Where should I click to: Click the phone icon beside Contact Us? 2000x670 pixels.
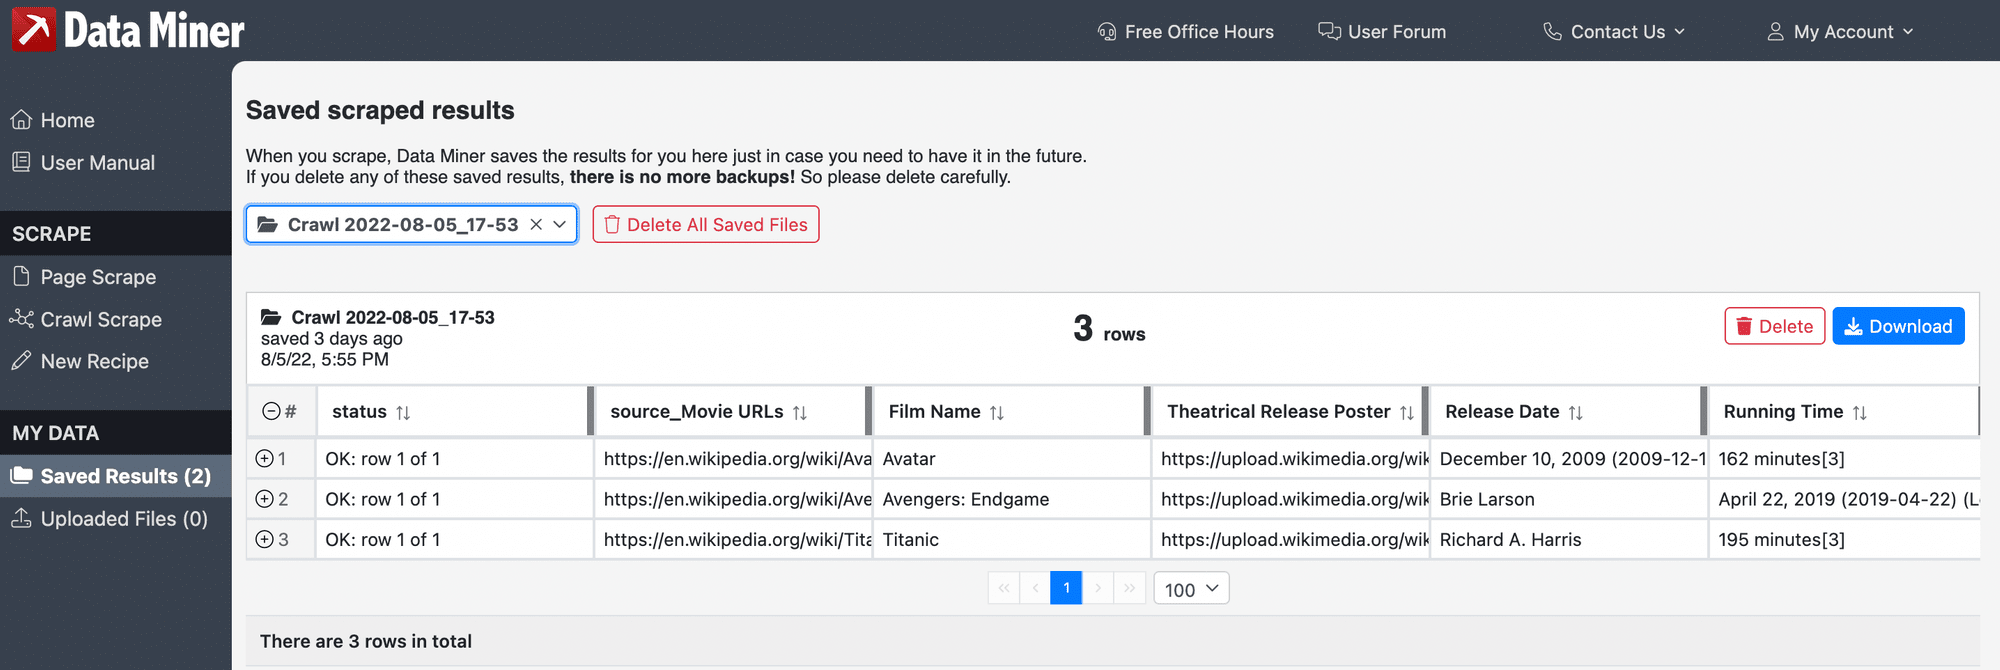click(1552, 31)
